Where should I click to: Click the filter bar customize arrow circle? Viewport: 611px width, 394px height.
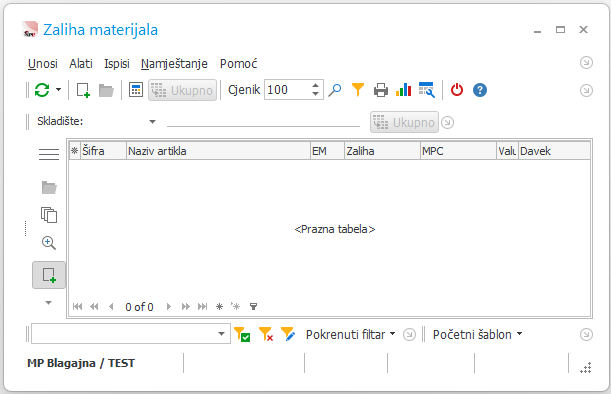click(x=409, y=334)
